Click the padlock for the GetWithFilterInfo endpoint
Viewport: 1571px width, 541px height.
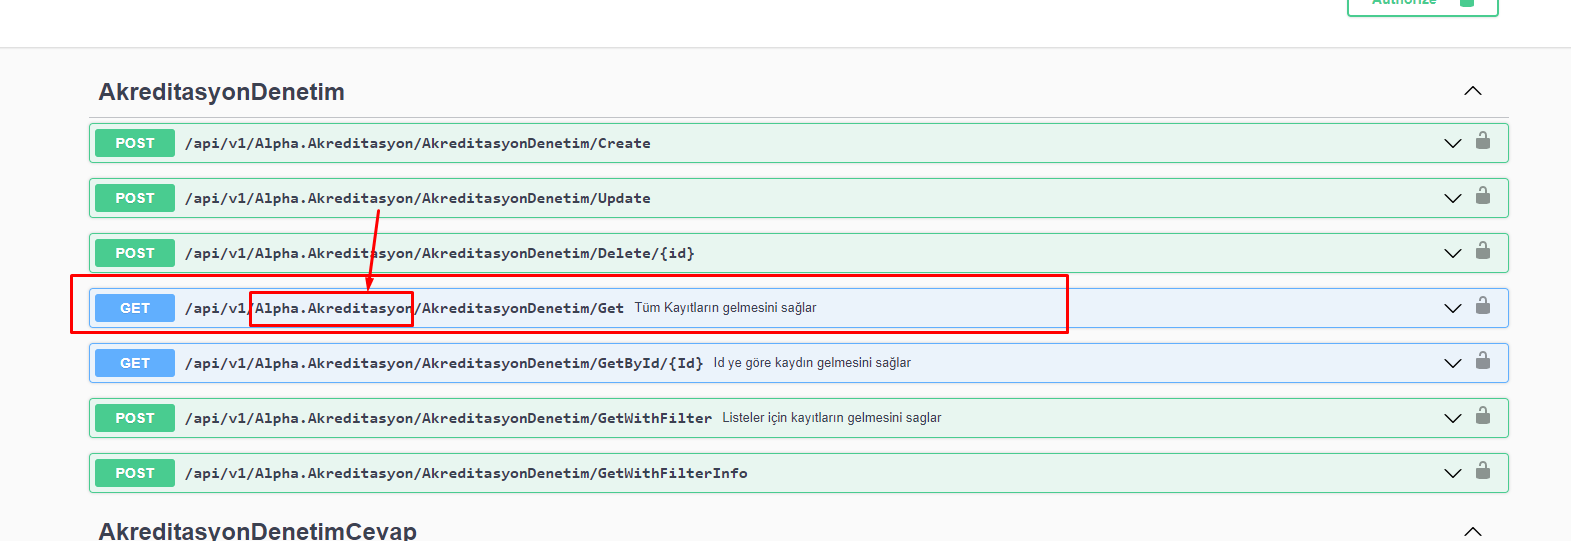pyautogui.click(x=1483, y=471)
